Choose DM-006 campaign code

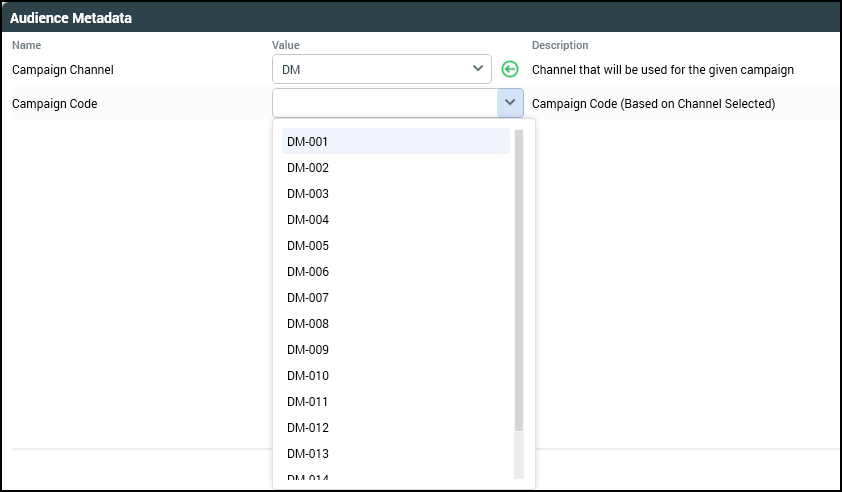(x=308, y=272)
